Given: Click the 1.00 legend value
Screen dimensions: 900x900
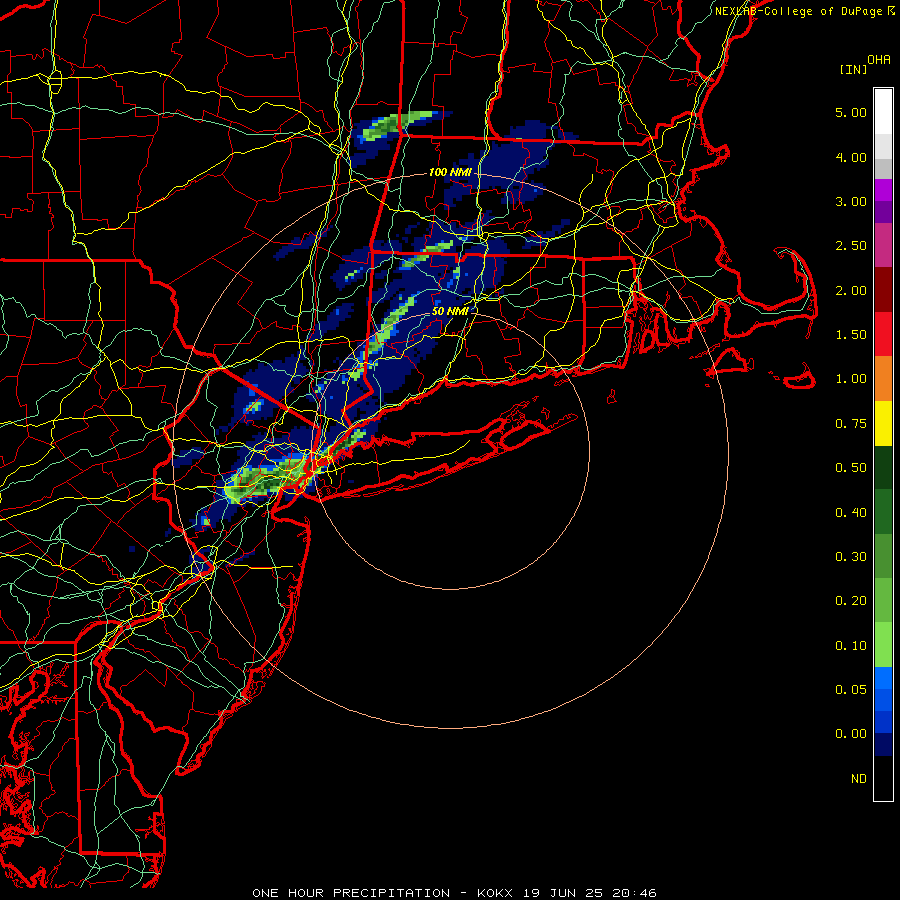Looking at the screenshot, I should [851, 379].
